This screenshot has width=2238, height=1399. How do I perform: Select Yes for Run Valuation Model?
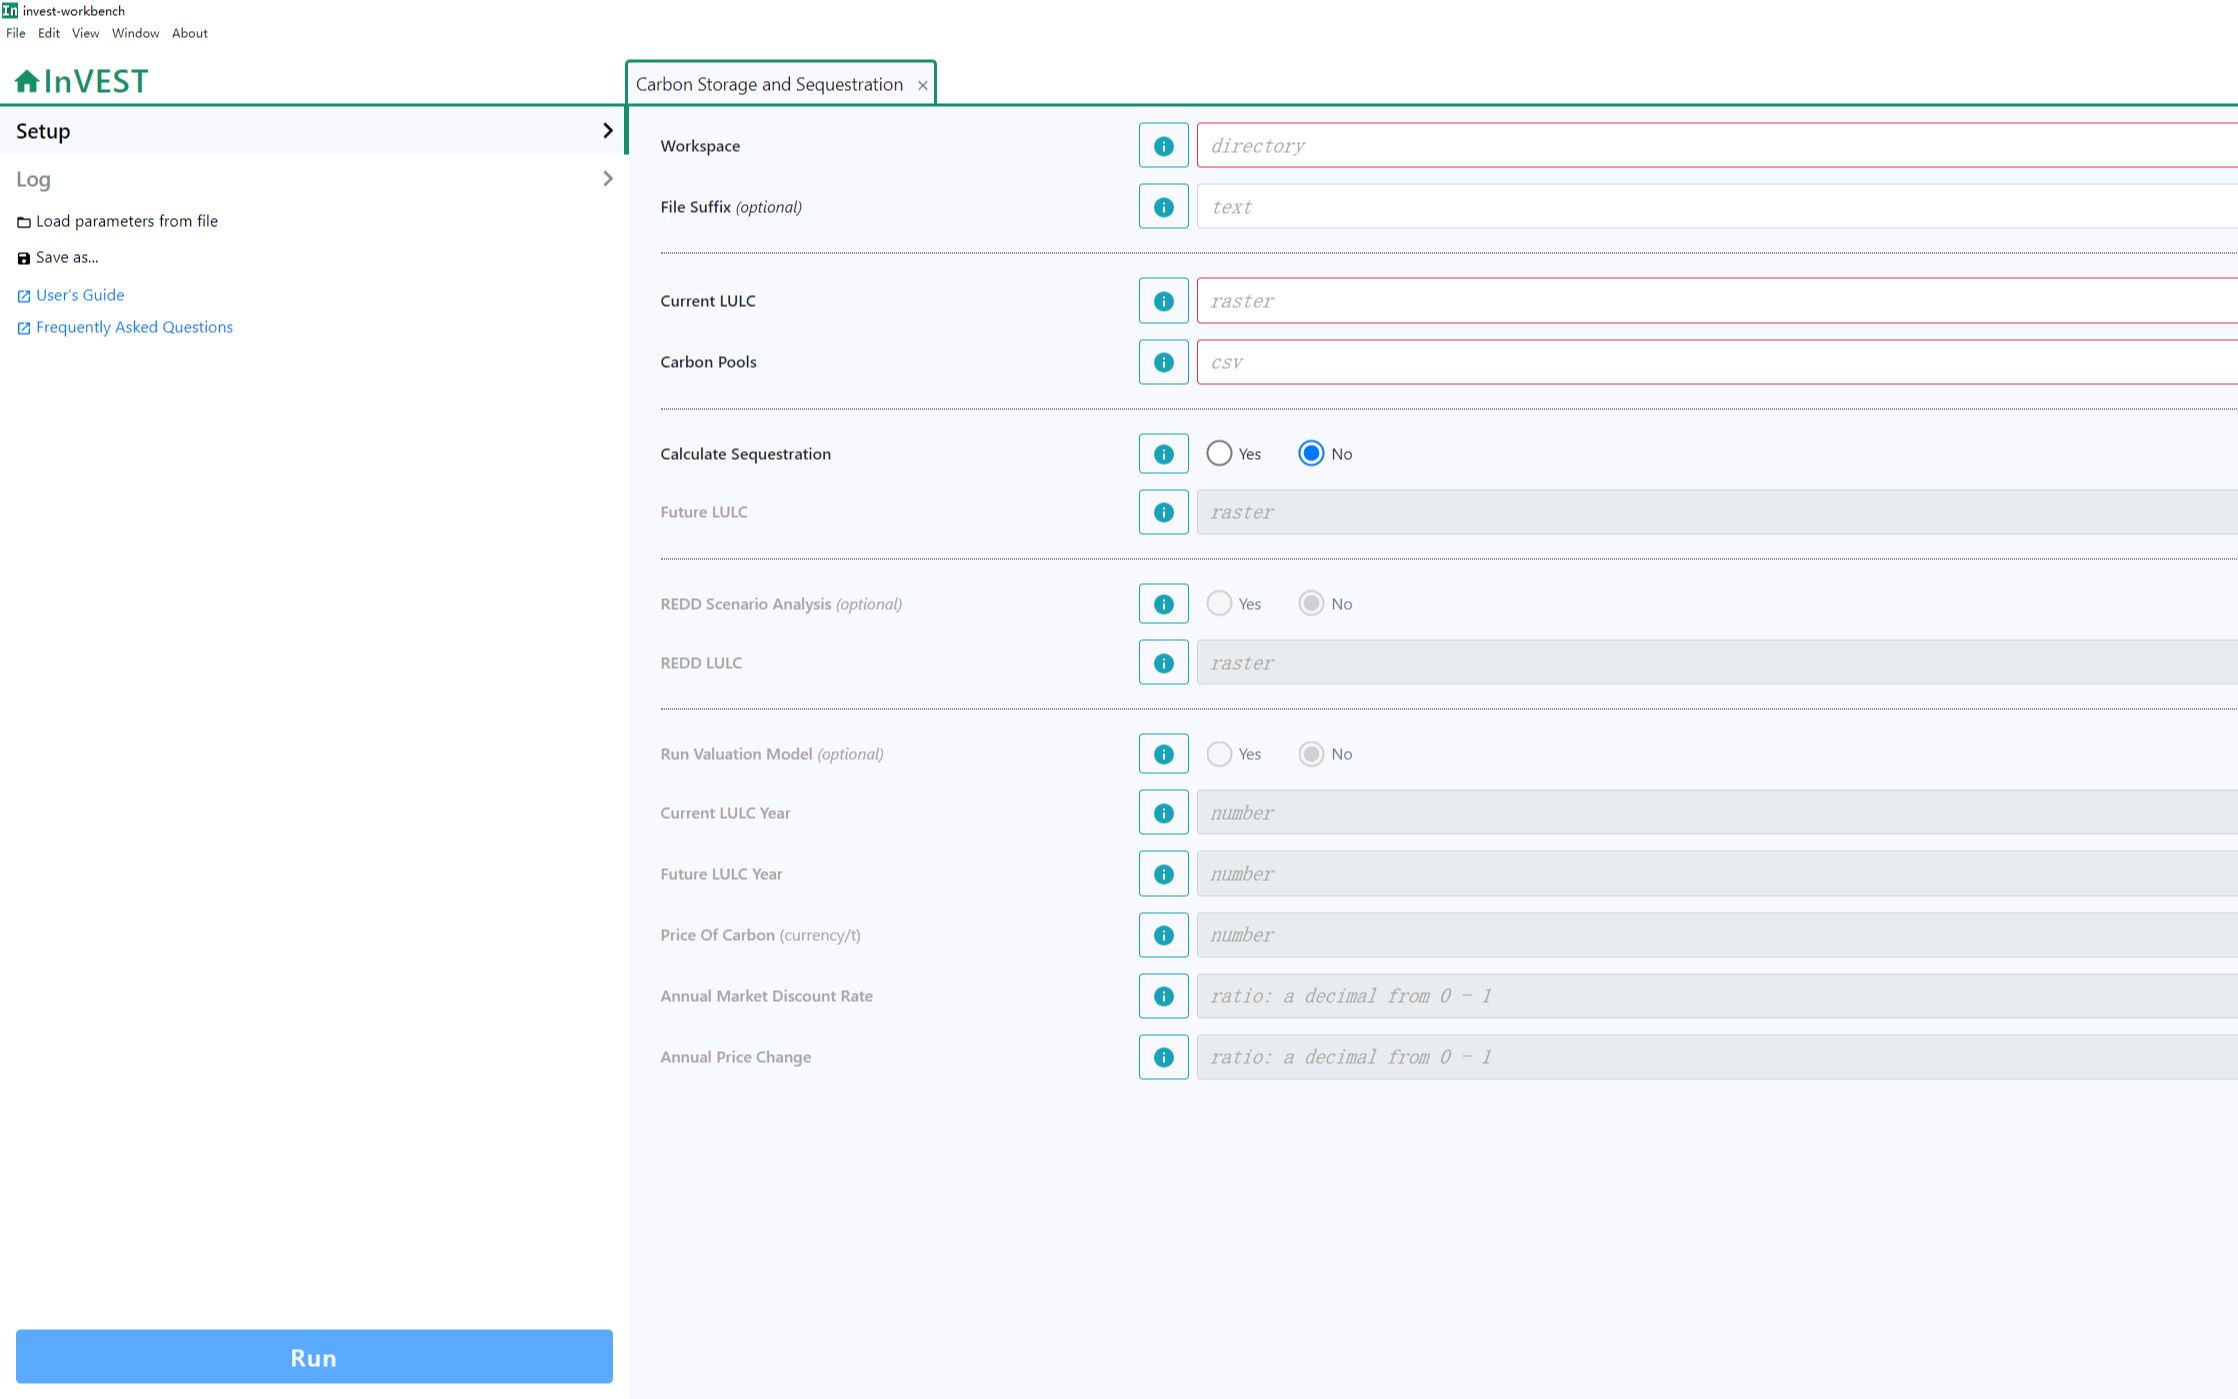pos(1218,754)
